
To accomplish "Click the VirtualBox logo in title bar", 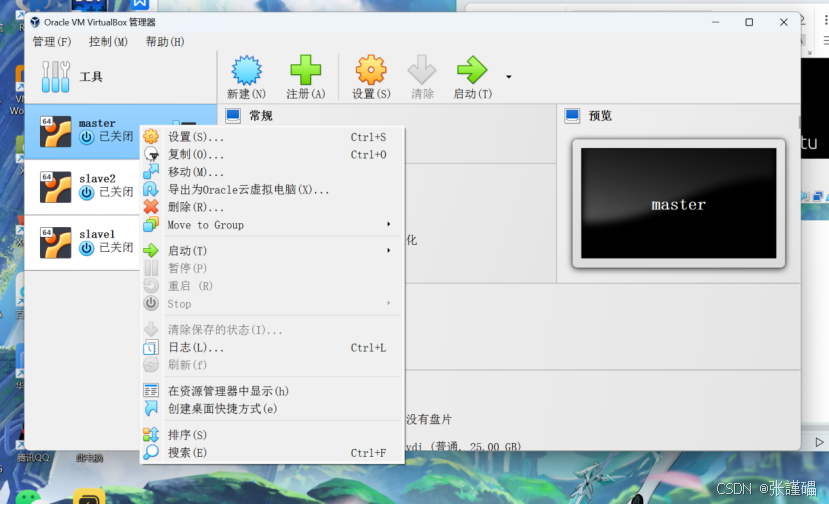I will click(x=35, y=22).
